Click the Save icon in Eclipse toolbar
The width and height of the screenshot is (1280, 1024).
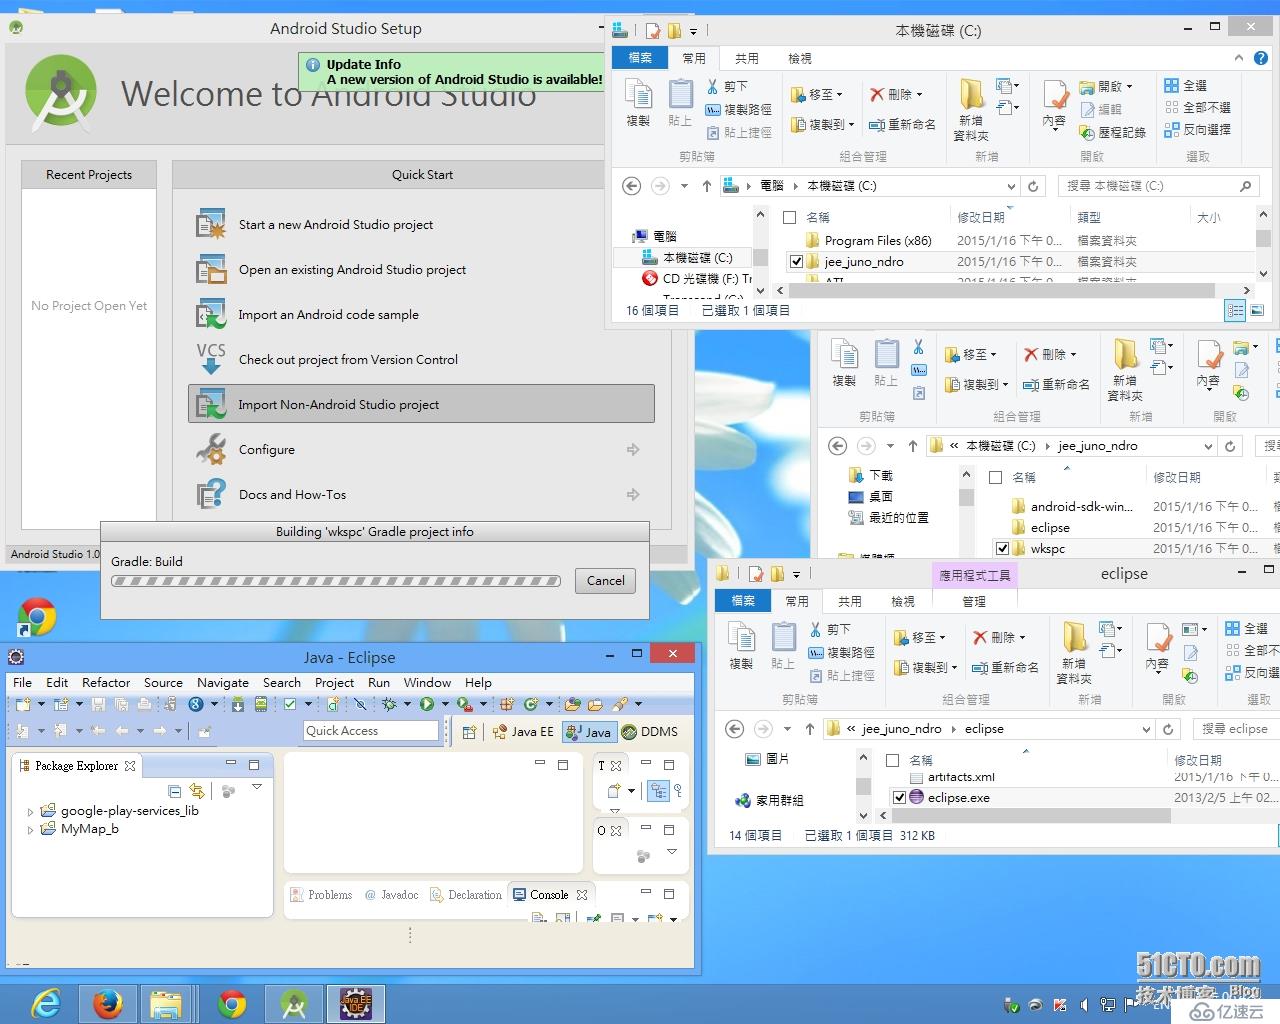(98, 704)
